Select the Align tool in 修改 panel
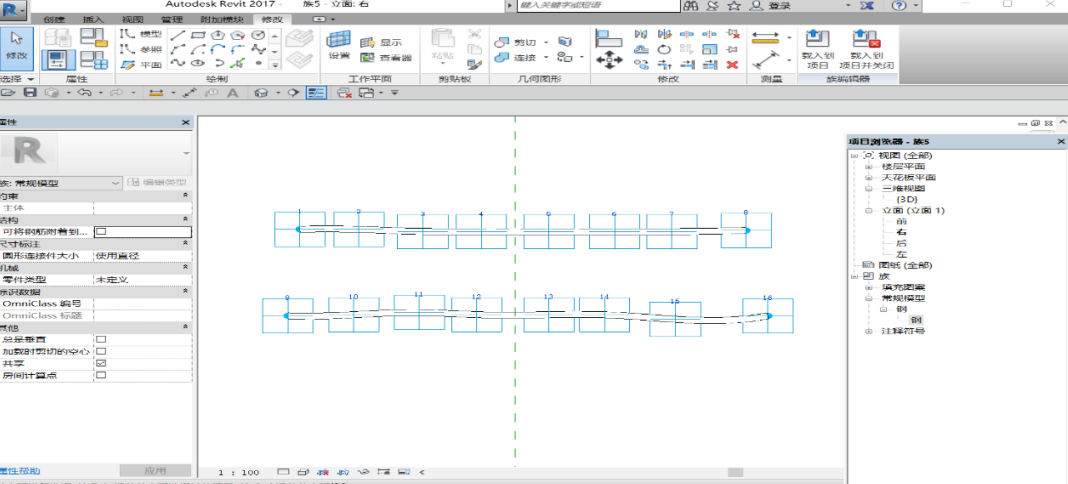The width and height of the screenshot is (1068, 484). point(608,37)
